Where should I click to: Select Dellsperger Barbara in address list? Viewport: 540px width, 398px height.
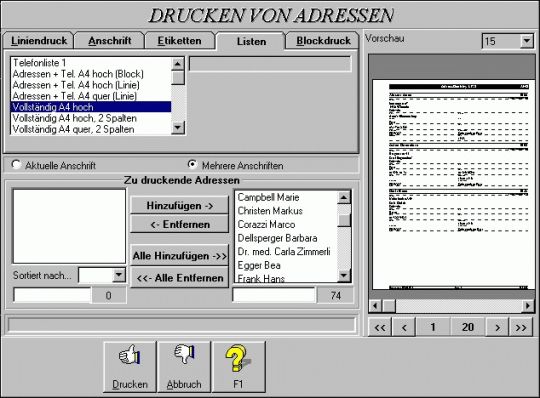coord(286,238)
